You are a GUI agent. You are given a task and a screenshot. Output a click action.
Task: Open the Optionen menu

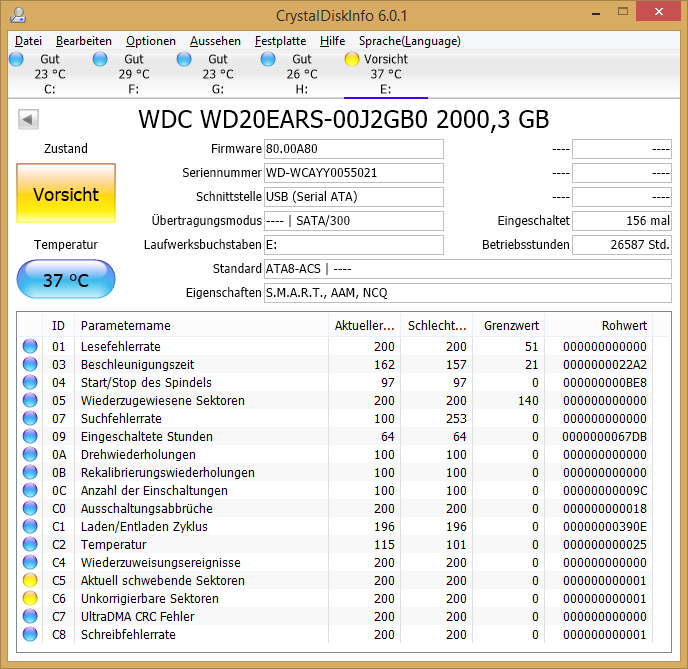(151, 41)
